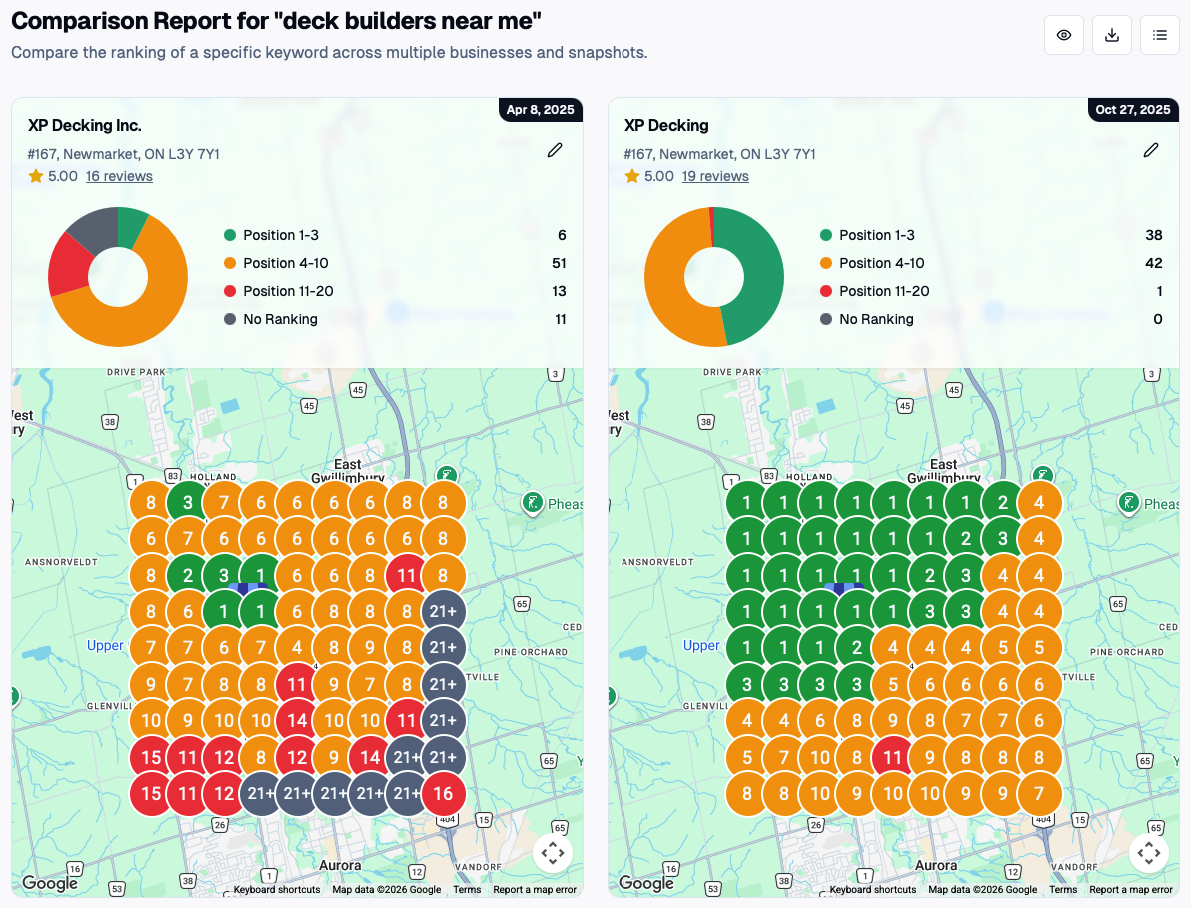The image size is (1191, 908).
Task: Select the red 11 pin on right map
Action: [x=892, y=758]
